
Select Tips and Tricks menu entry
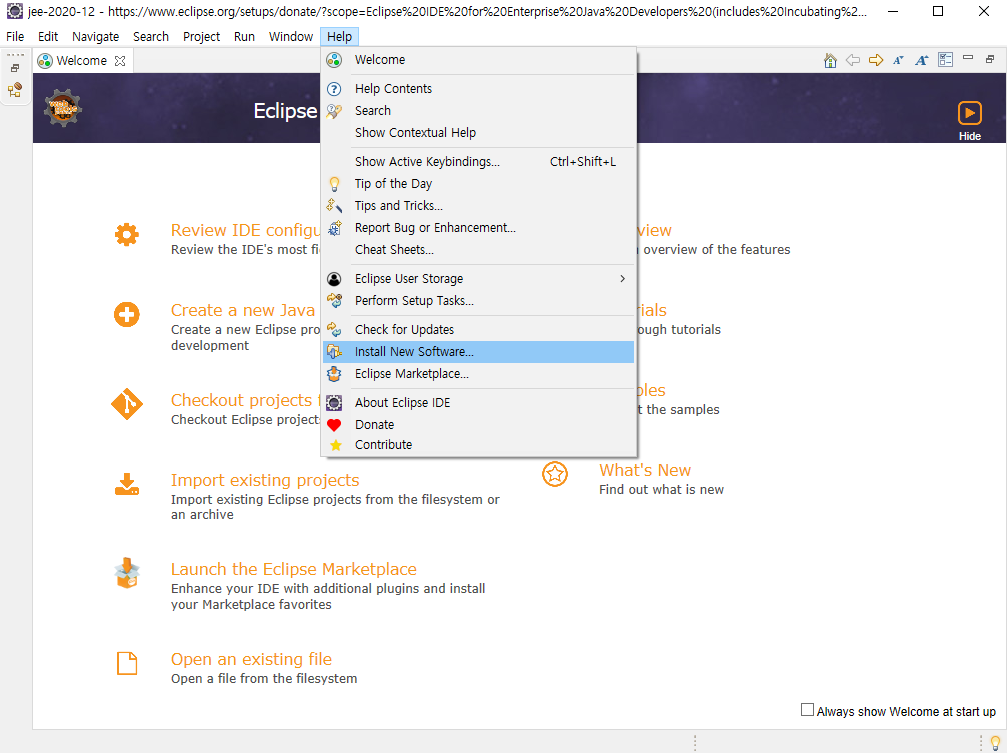click(478, 206)
